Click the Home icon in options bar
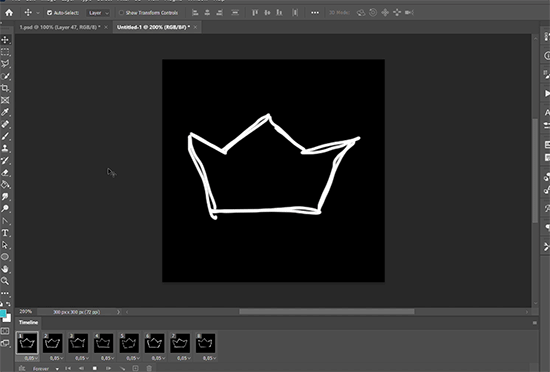Viewport: 550px width, 372px height. (x=9, y=13)
